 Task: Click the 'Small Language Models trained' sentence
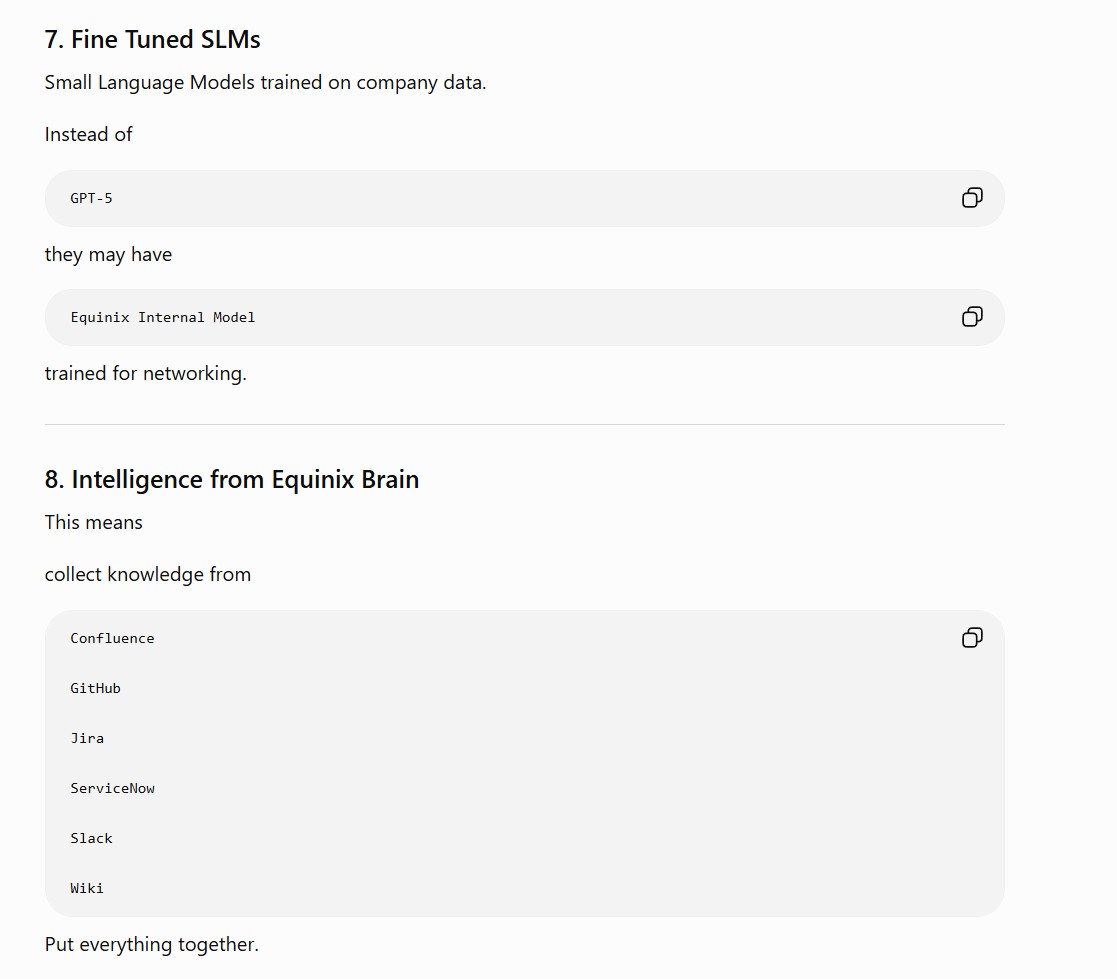coord(265,83)
